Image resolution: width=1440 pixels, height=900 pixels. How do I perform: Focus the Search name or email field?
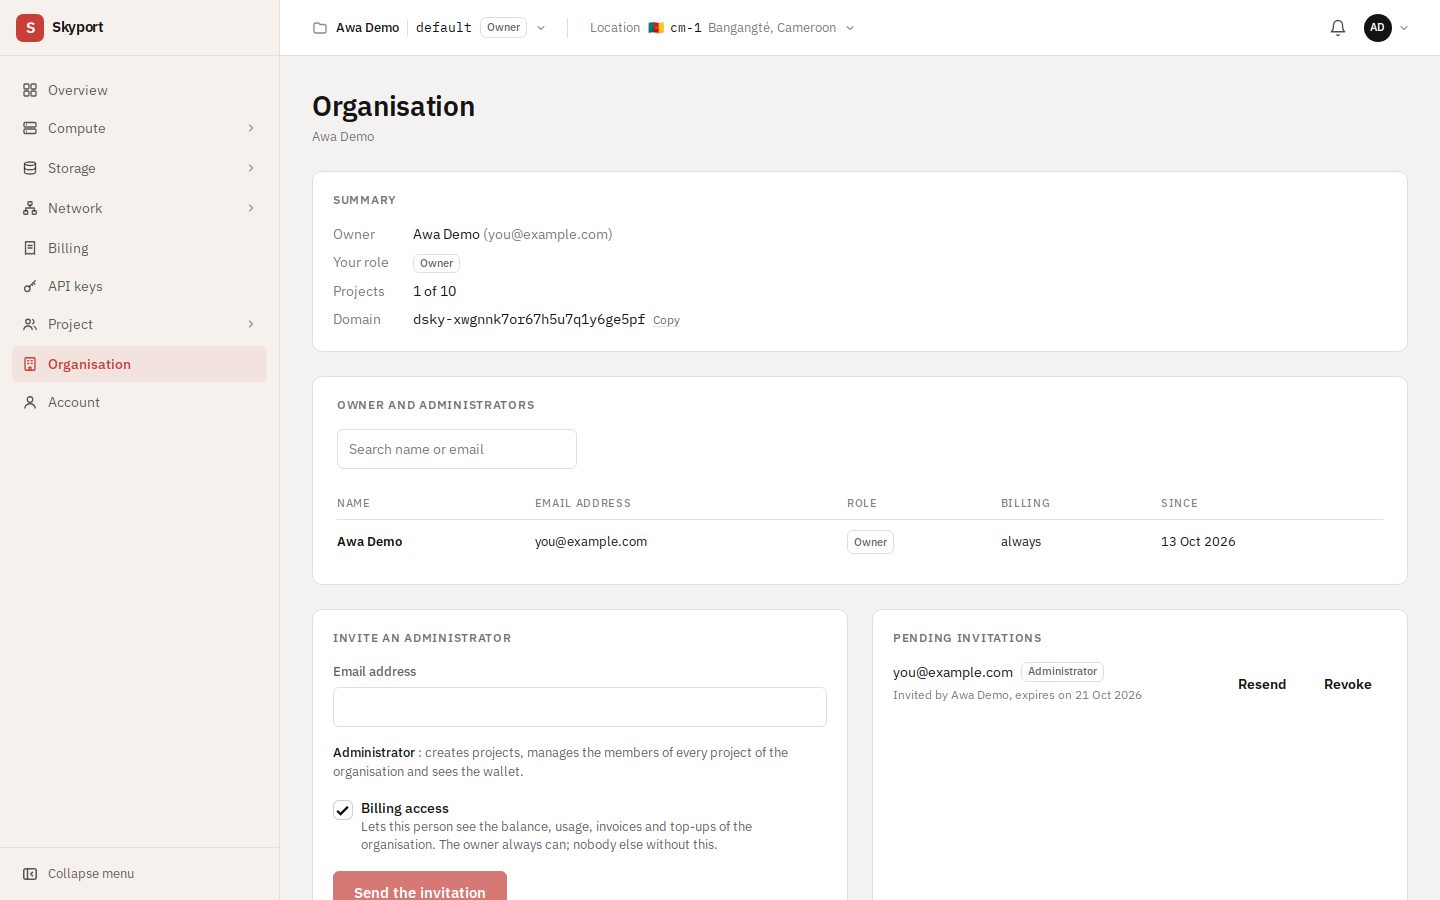pyautogui.click(x=457, y=449)
